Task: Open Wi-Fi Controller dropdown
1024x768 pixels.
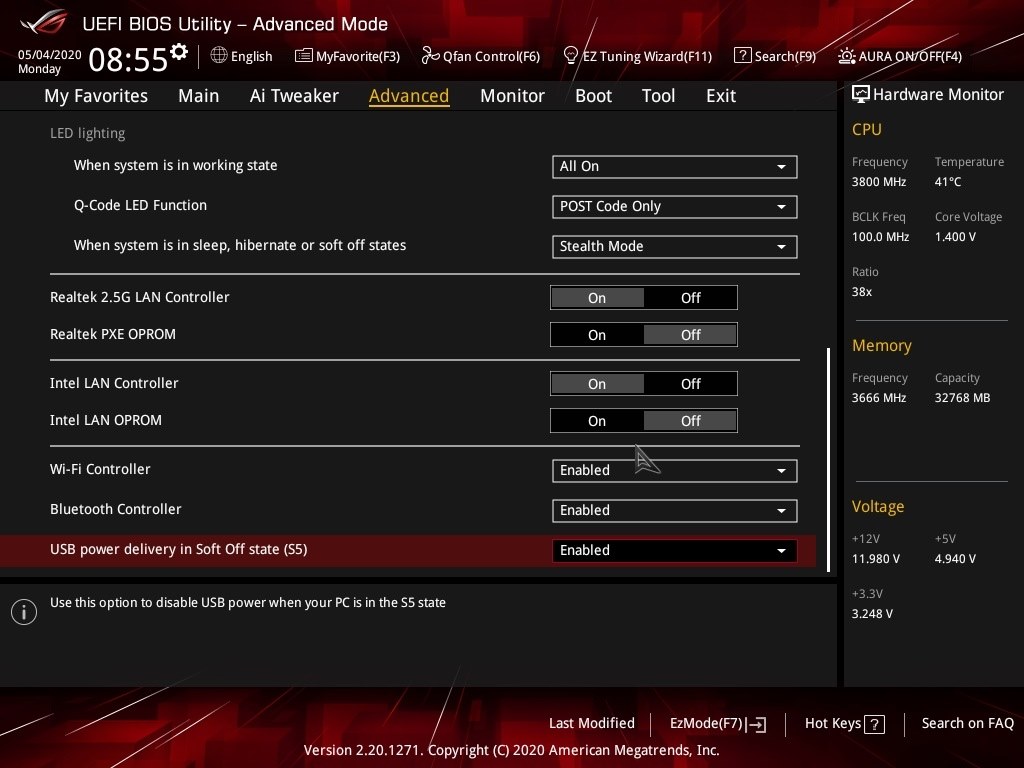Action: (675, 470)
